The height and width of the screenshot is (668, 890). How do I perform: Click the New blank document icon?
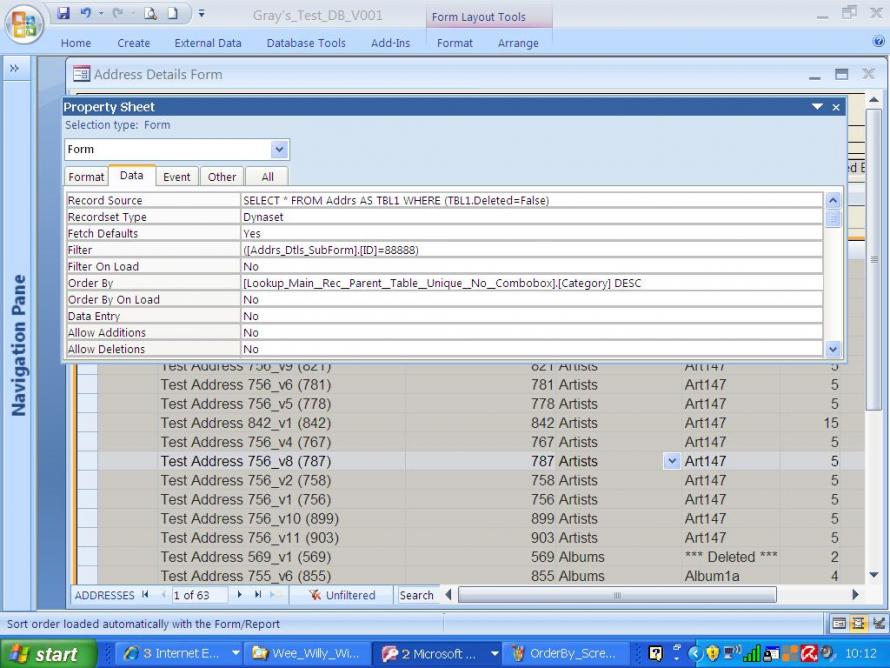(174, 15)
